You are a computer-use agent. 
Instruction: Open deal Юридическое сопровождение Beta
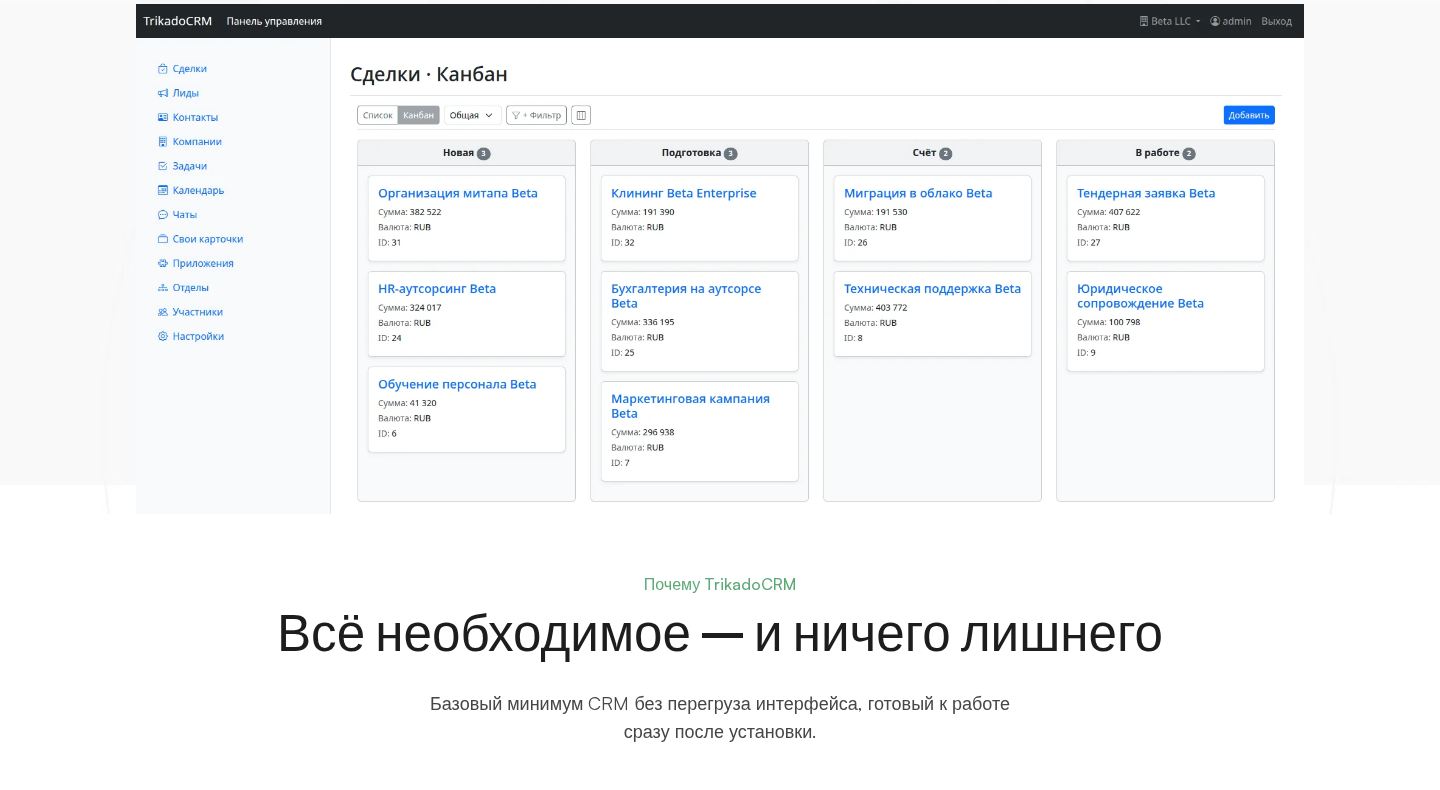point(1140,296)
